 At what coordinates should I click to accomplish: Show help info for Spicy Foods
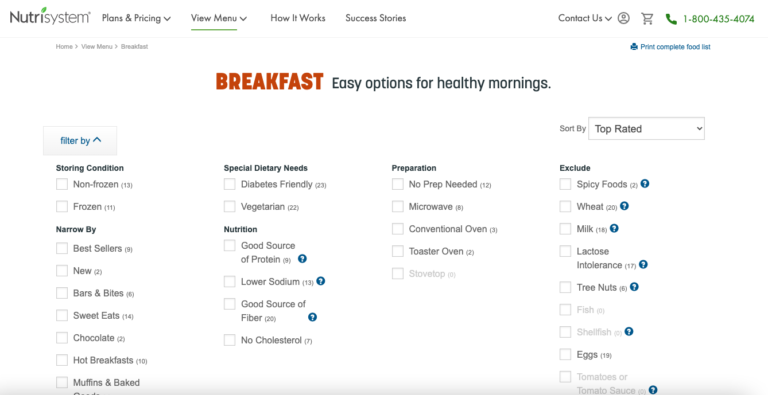[645, 184]
